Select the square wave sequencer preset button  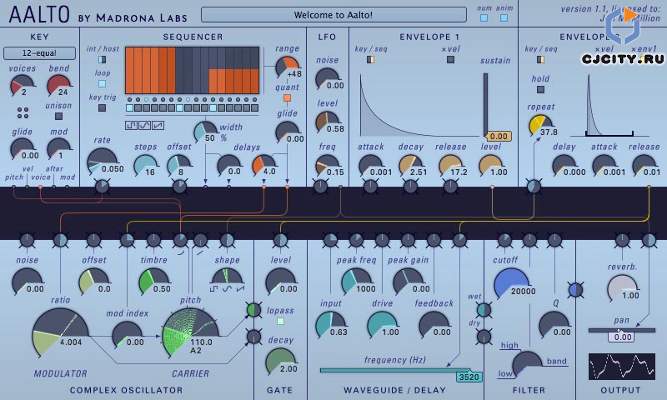(131, 126)
